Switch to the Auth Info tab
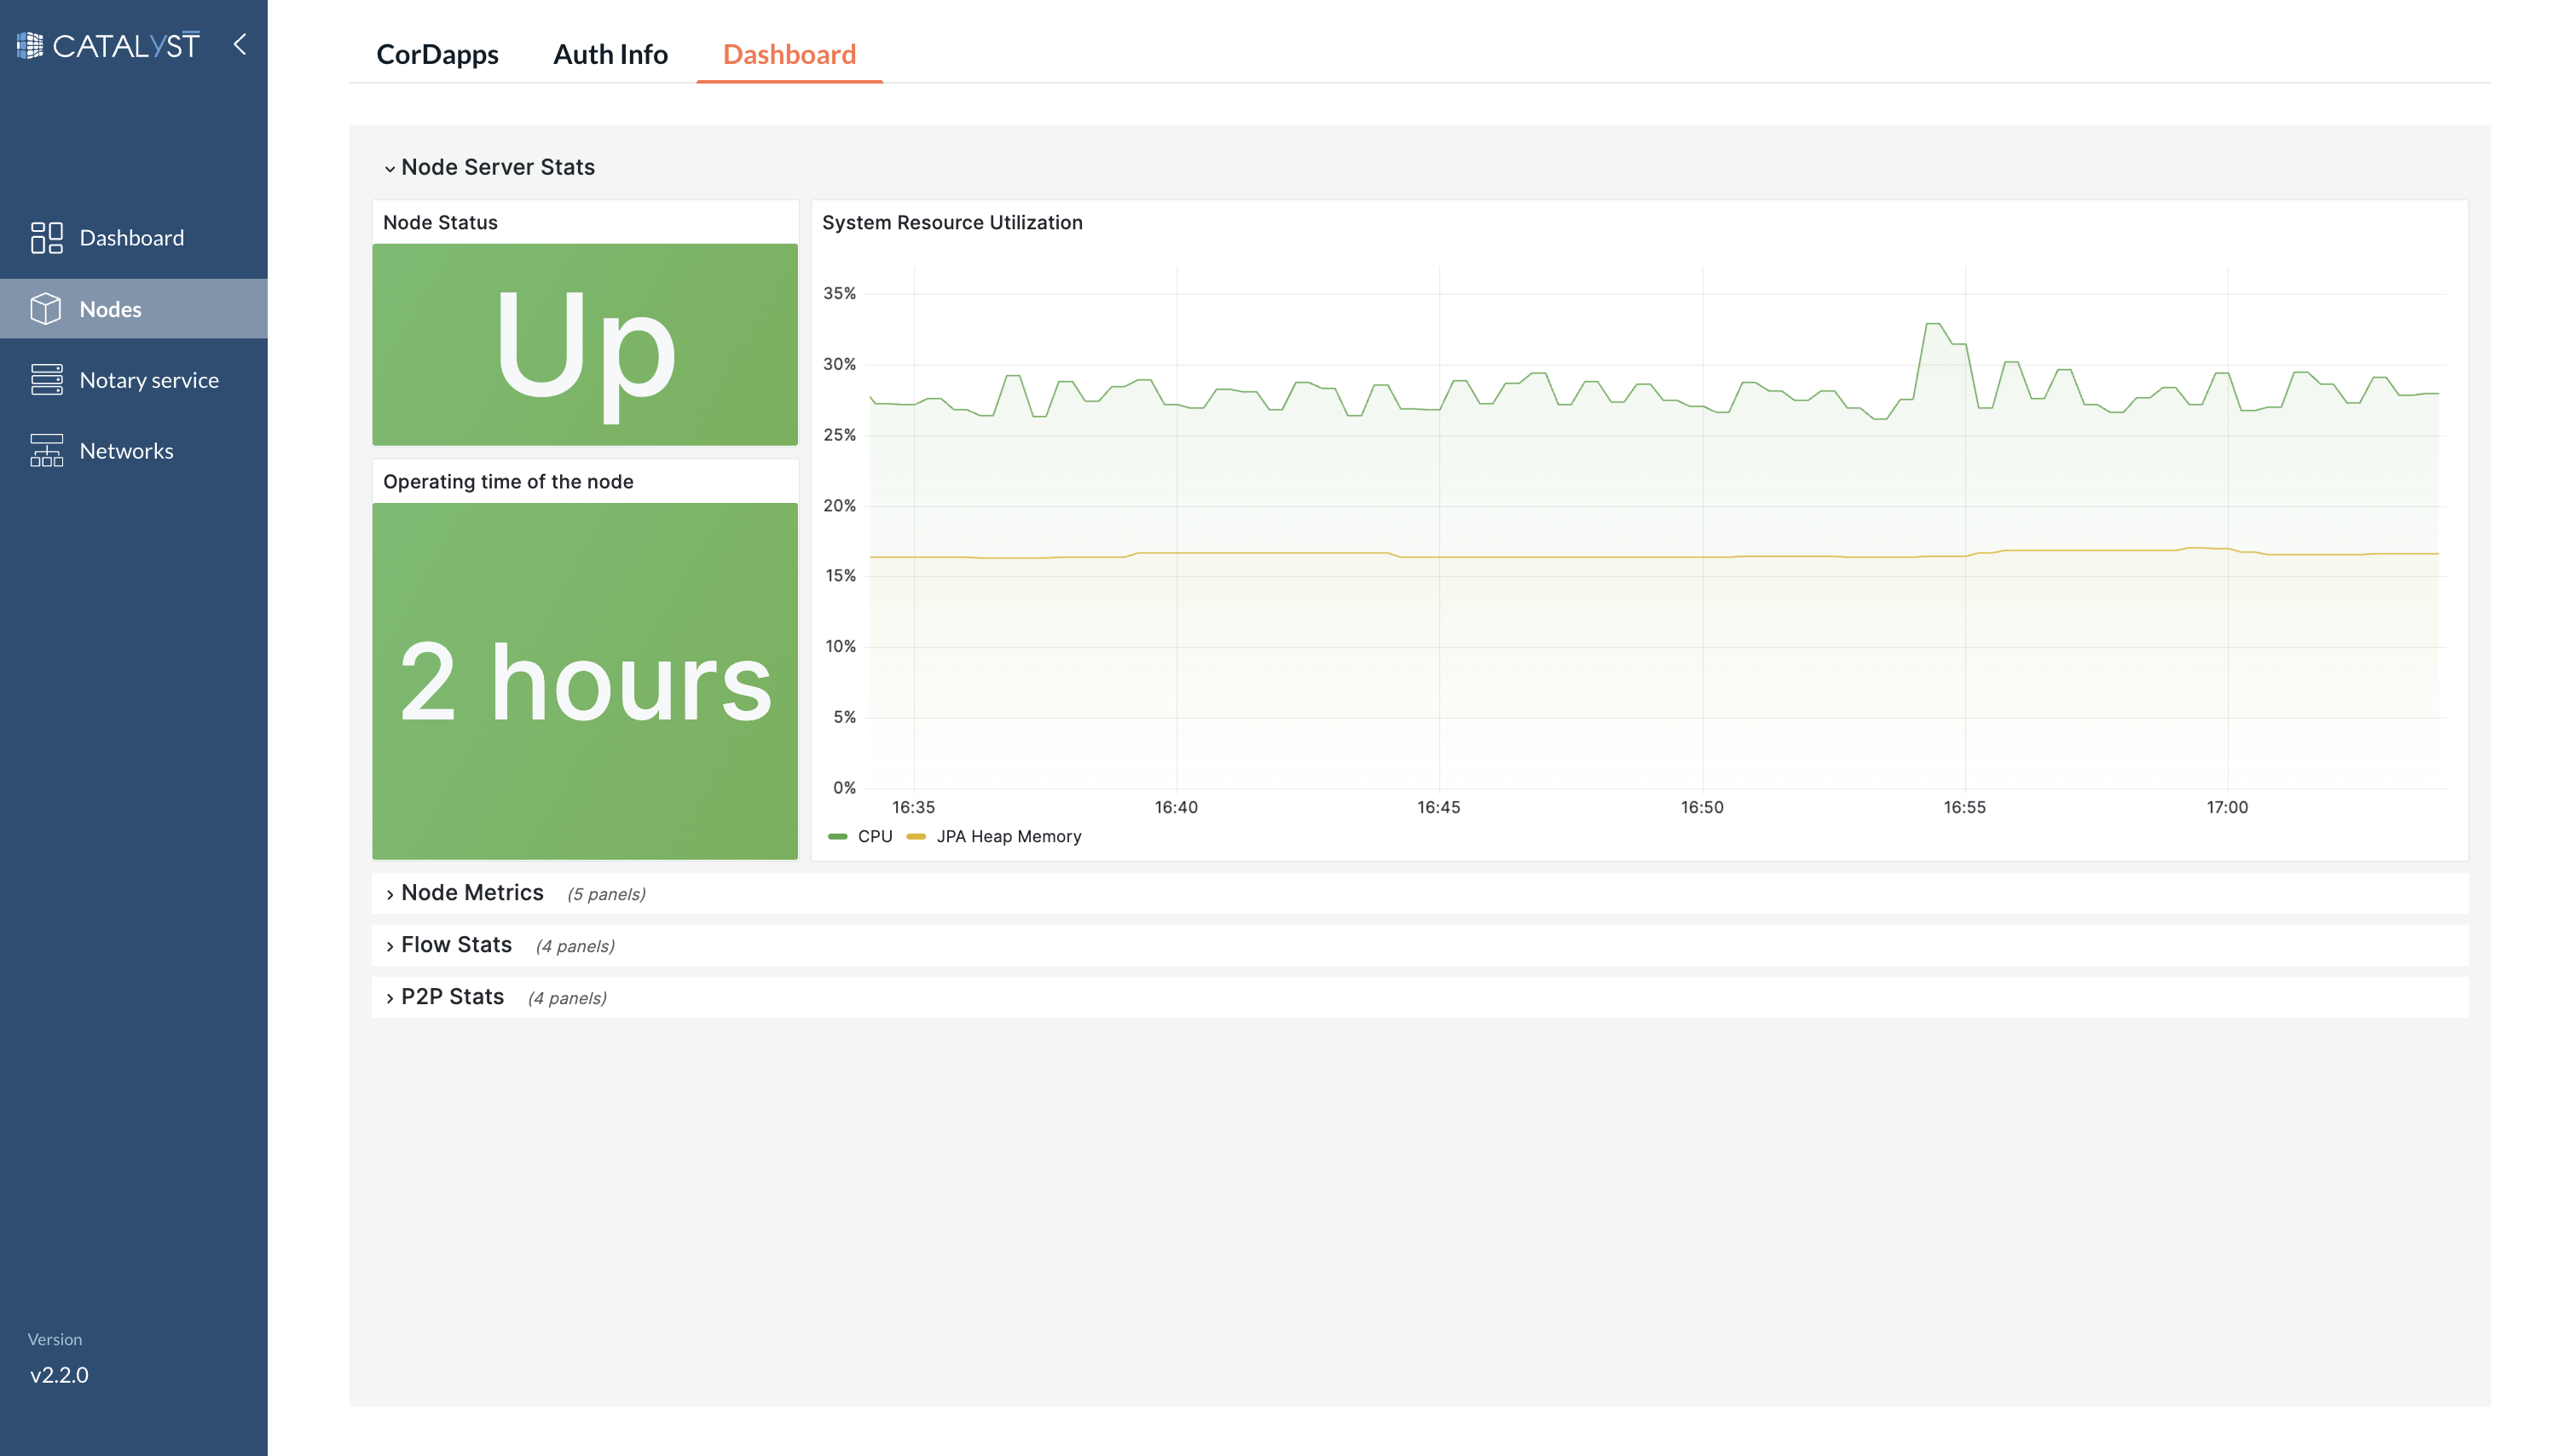Image resolution: width=2573 pixels, height=1456 pixels. coord(610,53)
